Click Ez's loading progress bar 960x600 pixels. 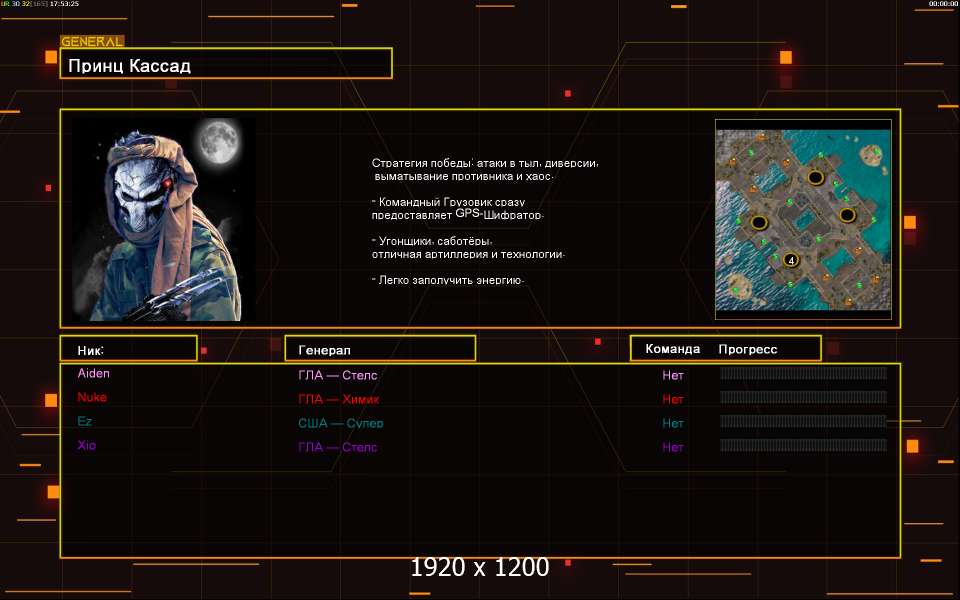click(803, 421)
